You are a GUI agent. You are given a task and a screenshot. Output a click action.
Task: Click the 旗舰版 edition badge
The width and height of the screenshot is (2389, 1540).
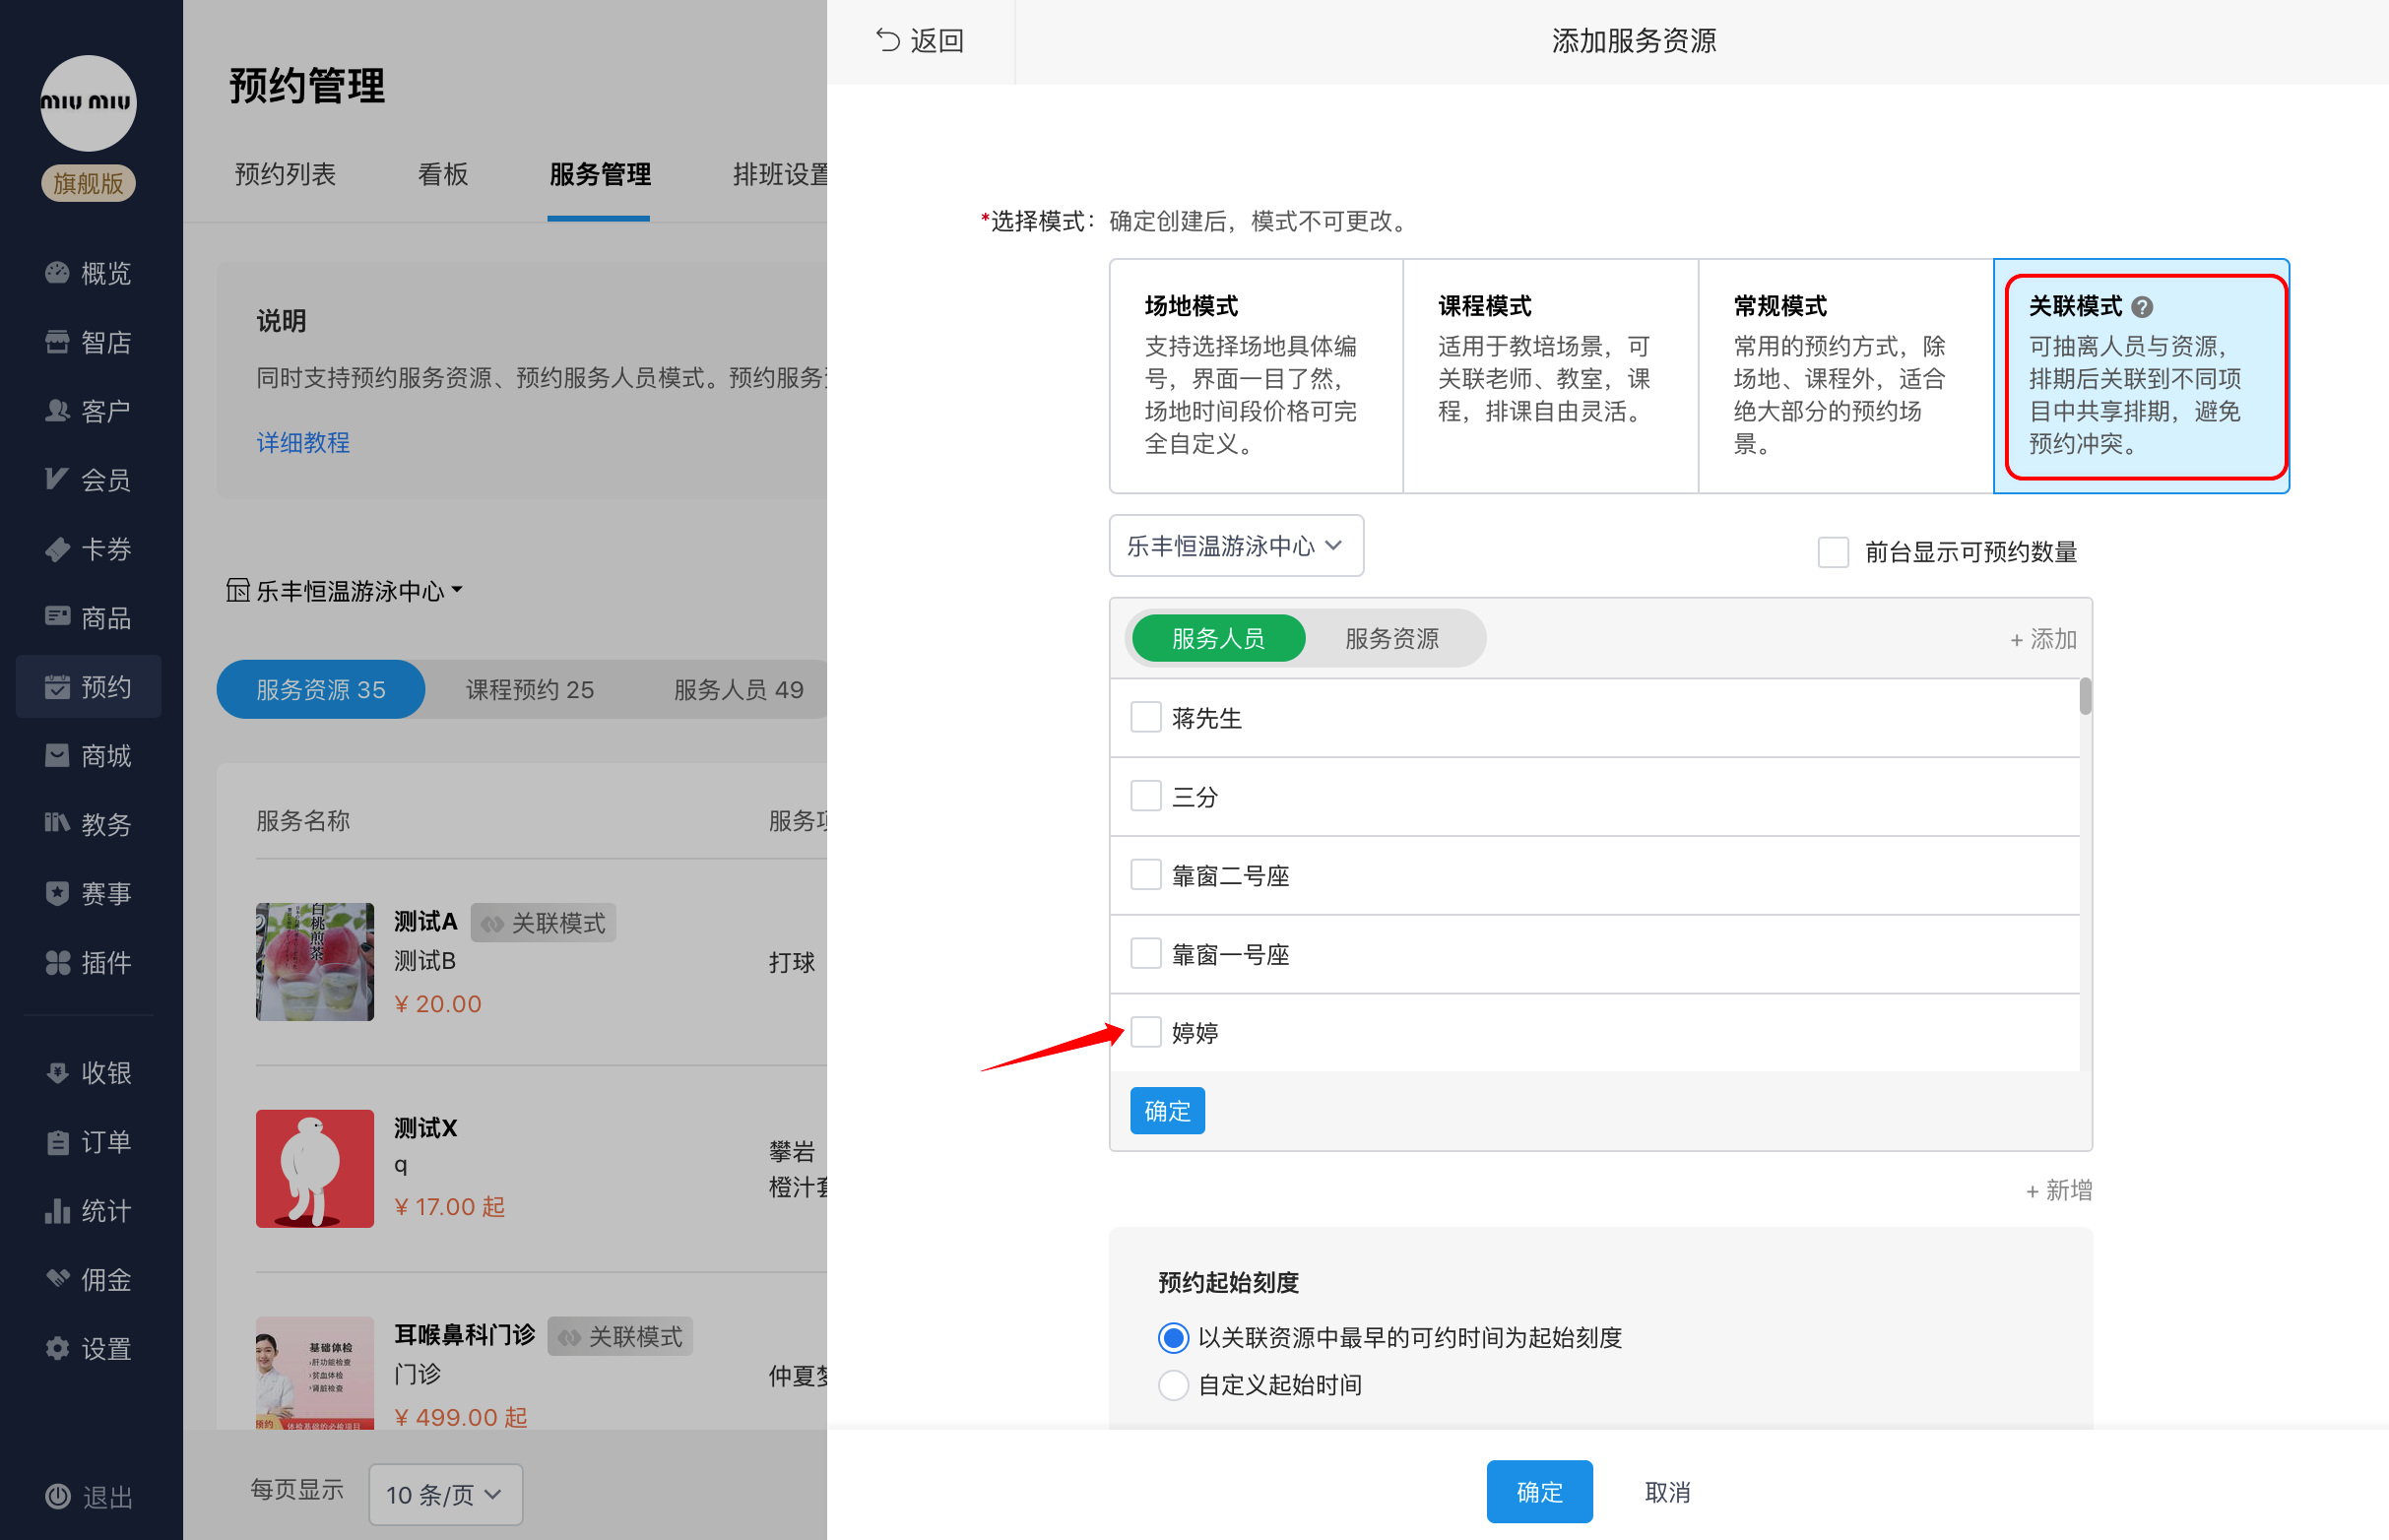(x=88, y=183)
